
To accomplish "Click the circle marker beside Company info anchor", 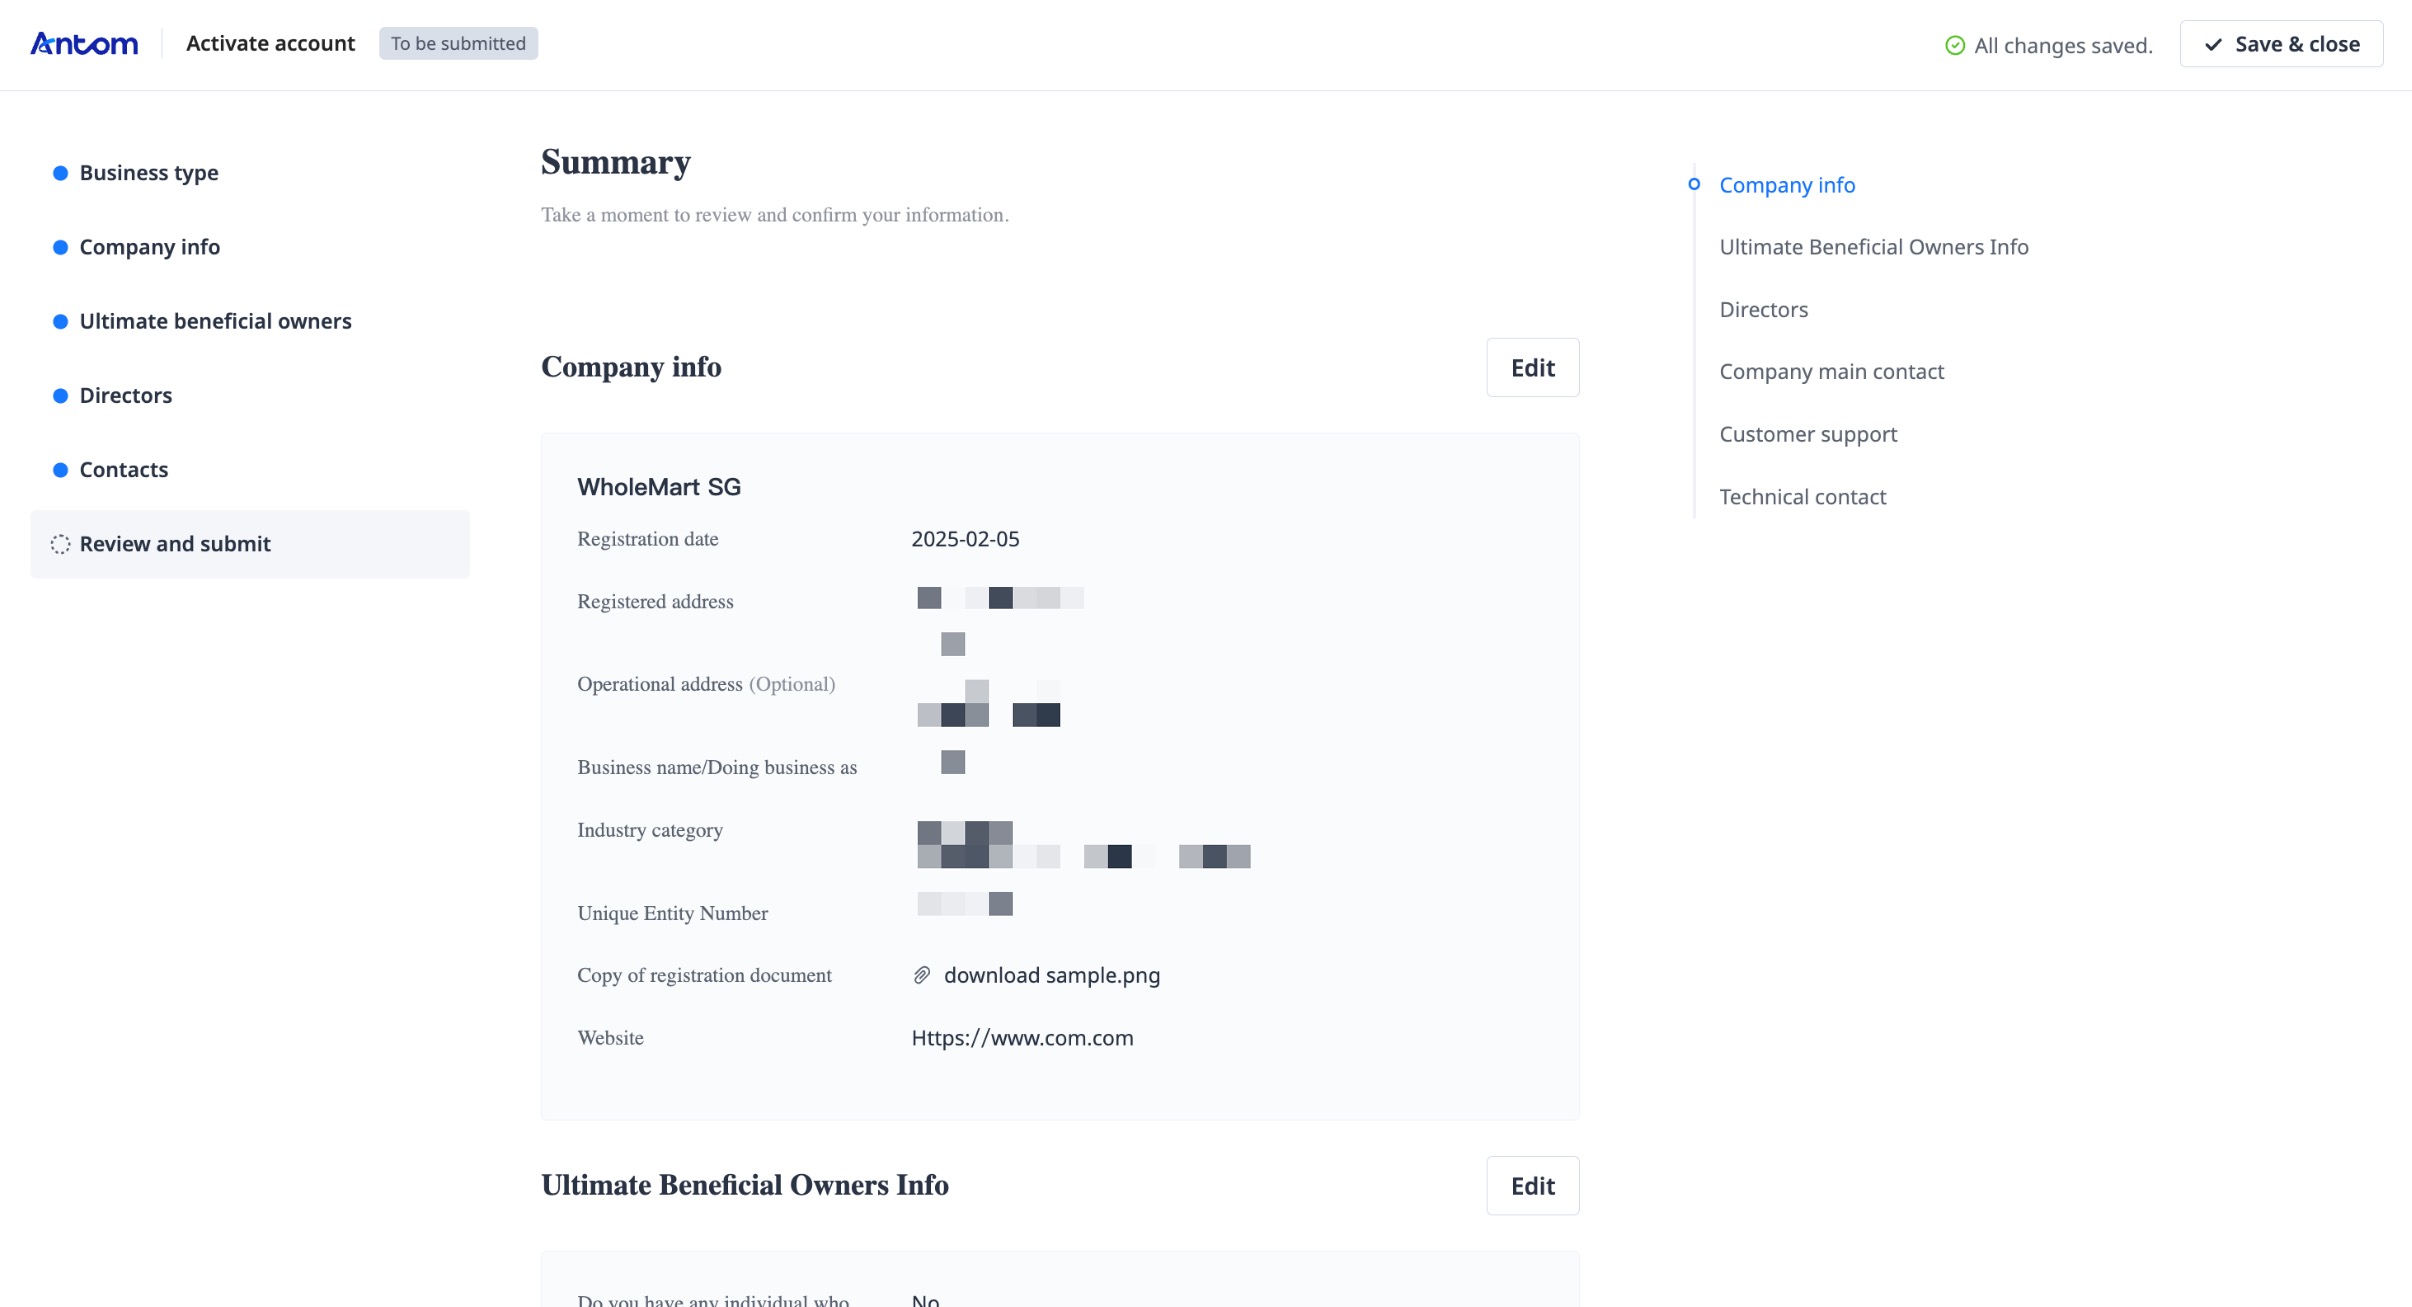I will pyautogui.click(x=1694, y=184).
